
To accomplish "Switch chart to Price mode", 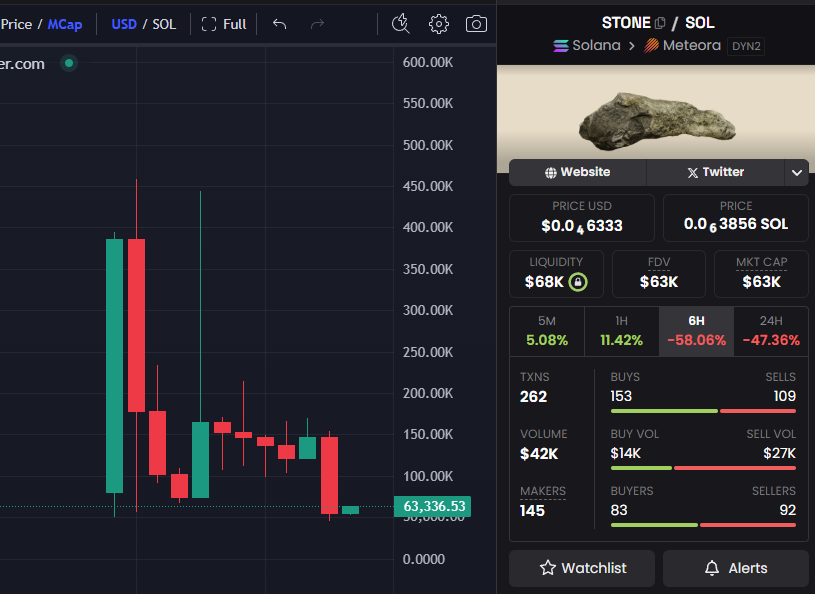I will (x=16, y=24).
